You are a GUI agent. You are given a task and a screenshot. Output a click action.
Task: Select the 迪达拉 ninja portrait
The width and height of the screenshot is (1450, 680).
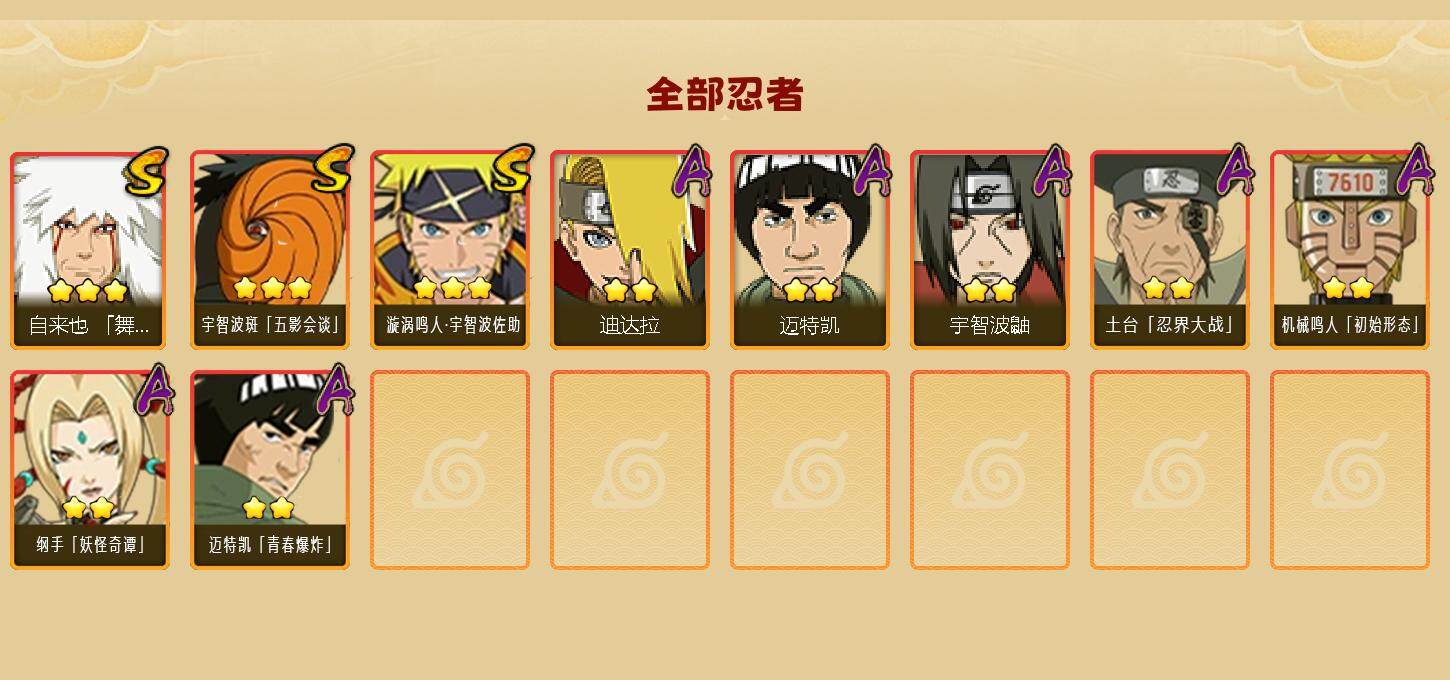pyautogui.click(x=630, y=250)
